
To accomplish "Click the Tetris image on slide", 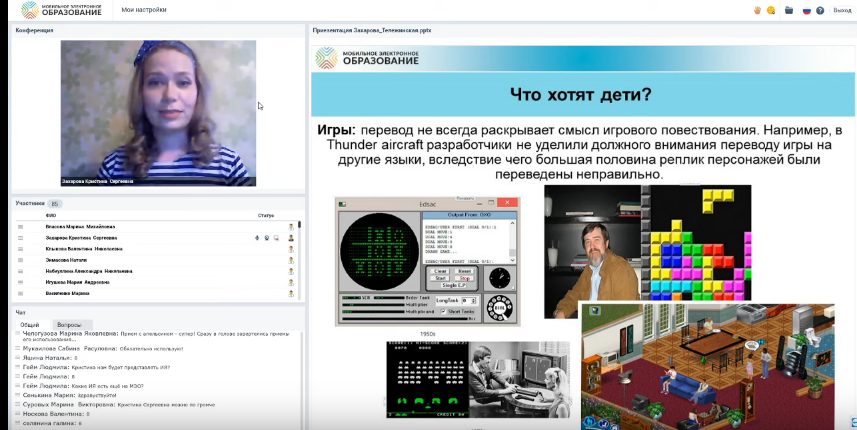I will click(696, 243).
